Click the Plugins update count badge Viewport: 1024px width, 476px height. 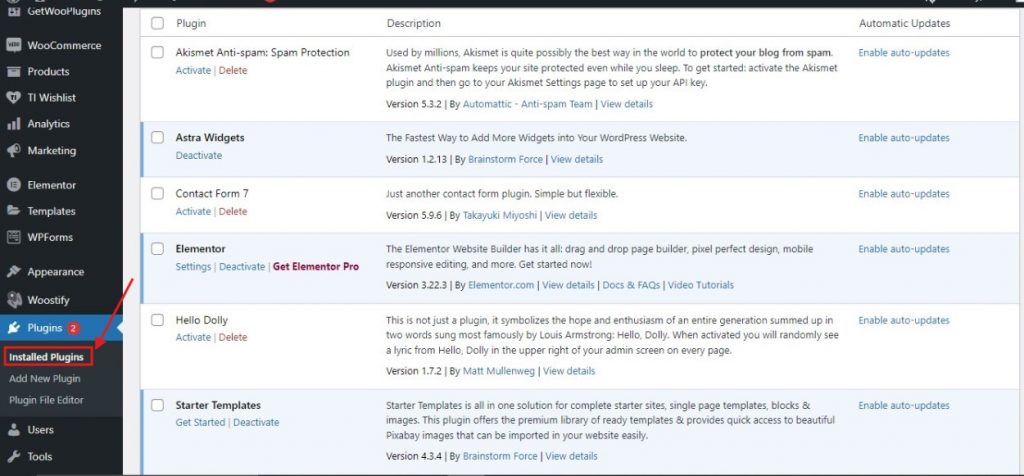pyautogui.click(x=73, y=328)
